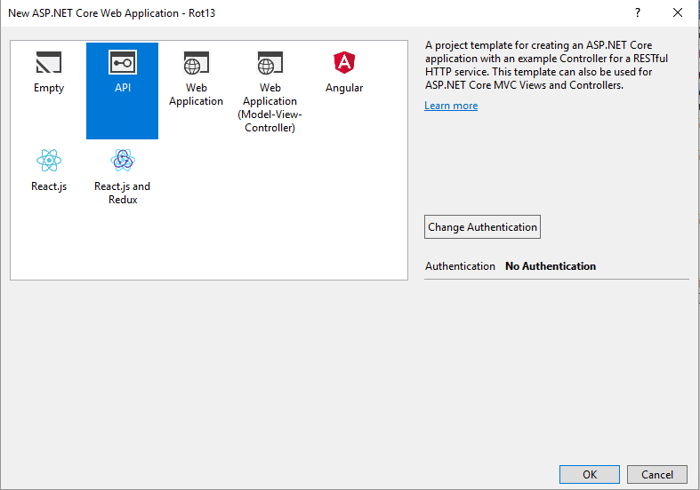Open the dialog help question mark
Image resolution: width=700 pixels, height=490 pixels.
pos(638,13)
